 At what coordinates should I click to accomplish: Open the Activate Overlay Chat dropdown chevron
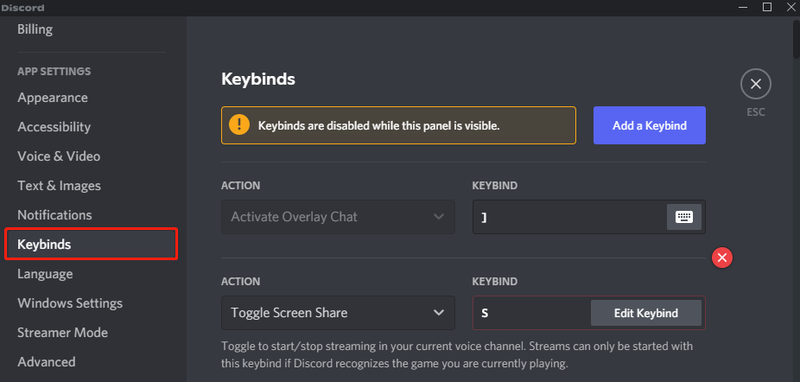(x=438, y=217)
